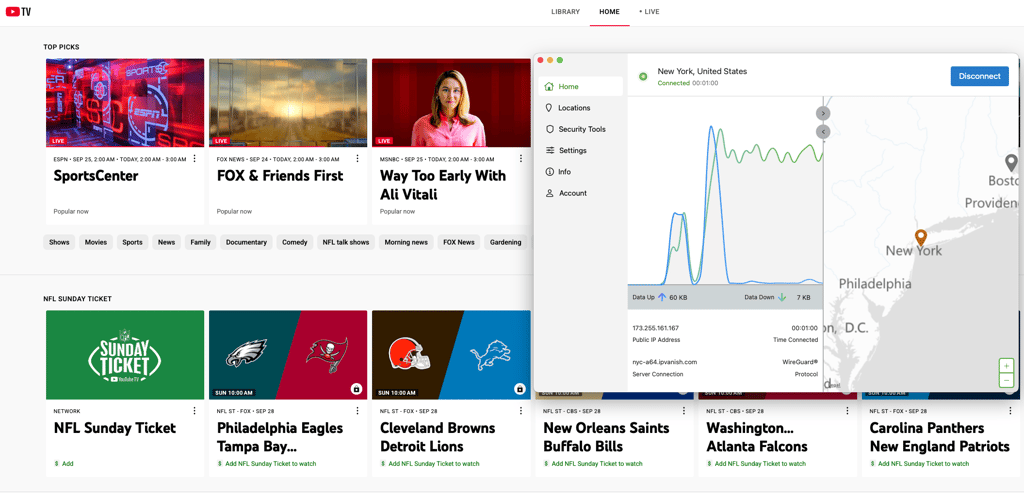This screenshot has height=493, width=1024.
Task: Open FOX & Friends First thumbnail
Action: point(288,103)
